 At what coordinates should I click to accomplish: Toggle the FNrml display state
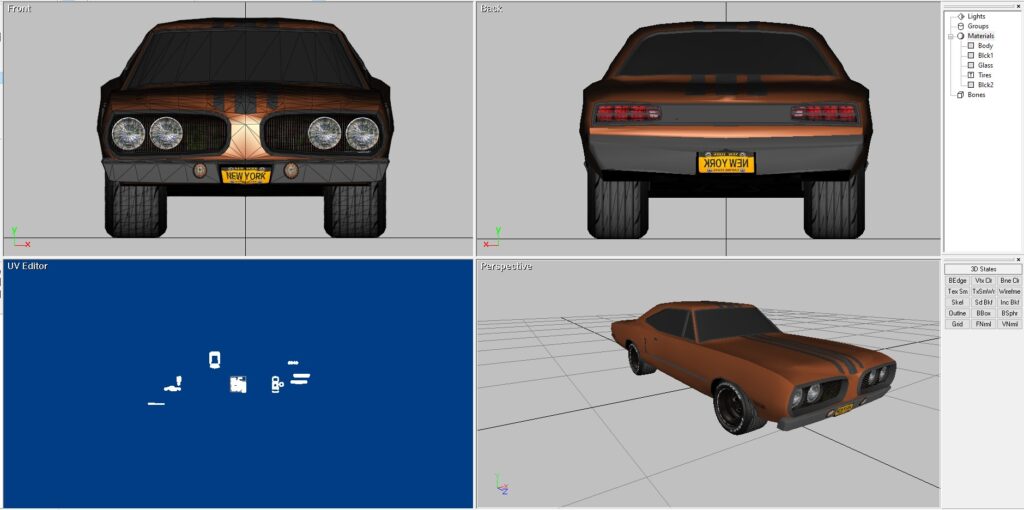pos(983,324)
